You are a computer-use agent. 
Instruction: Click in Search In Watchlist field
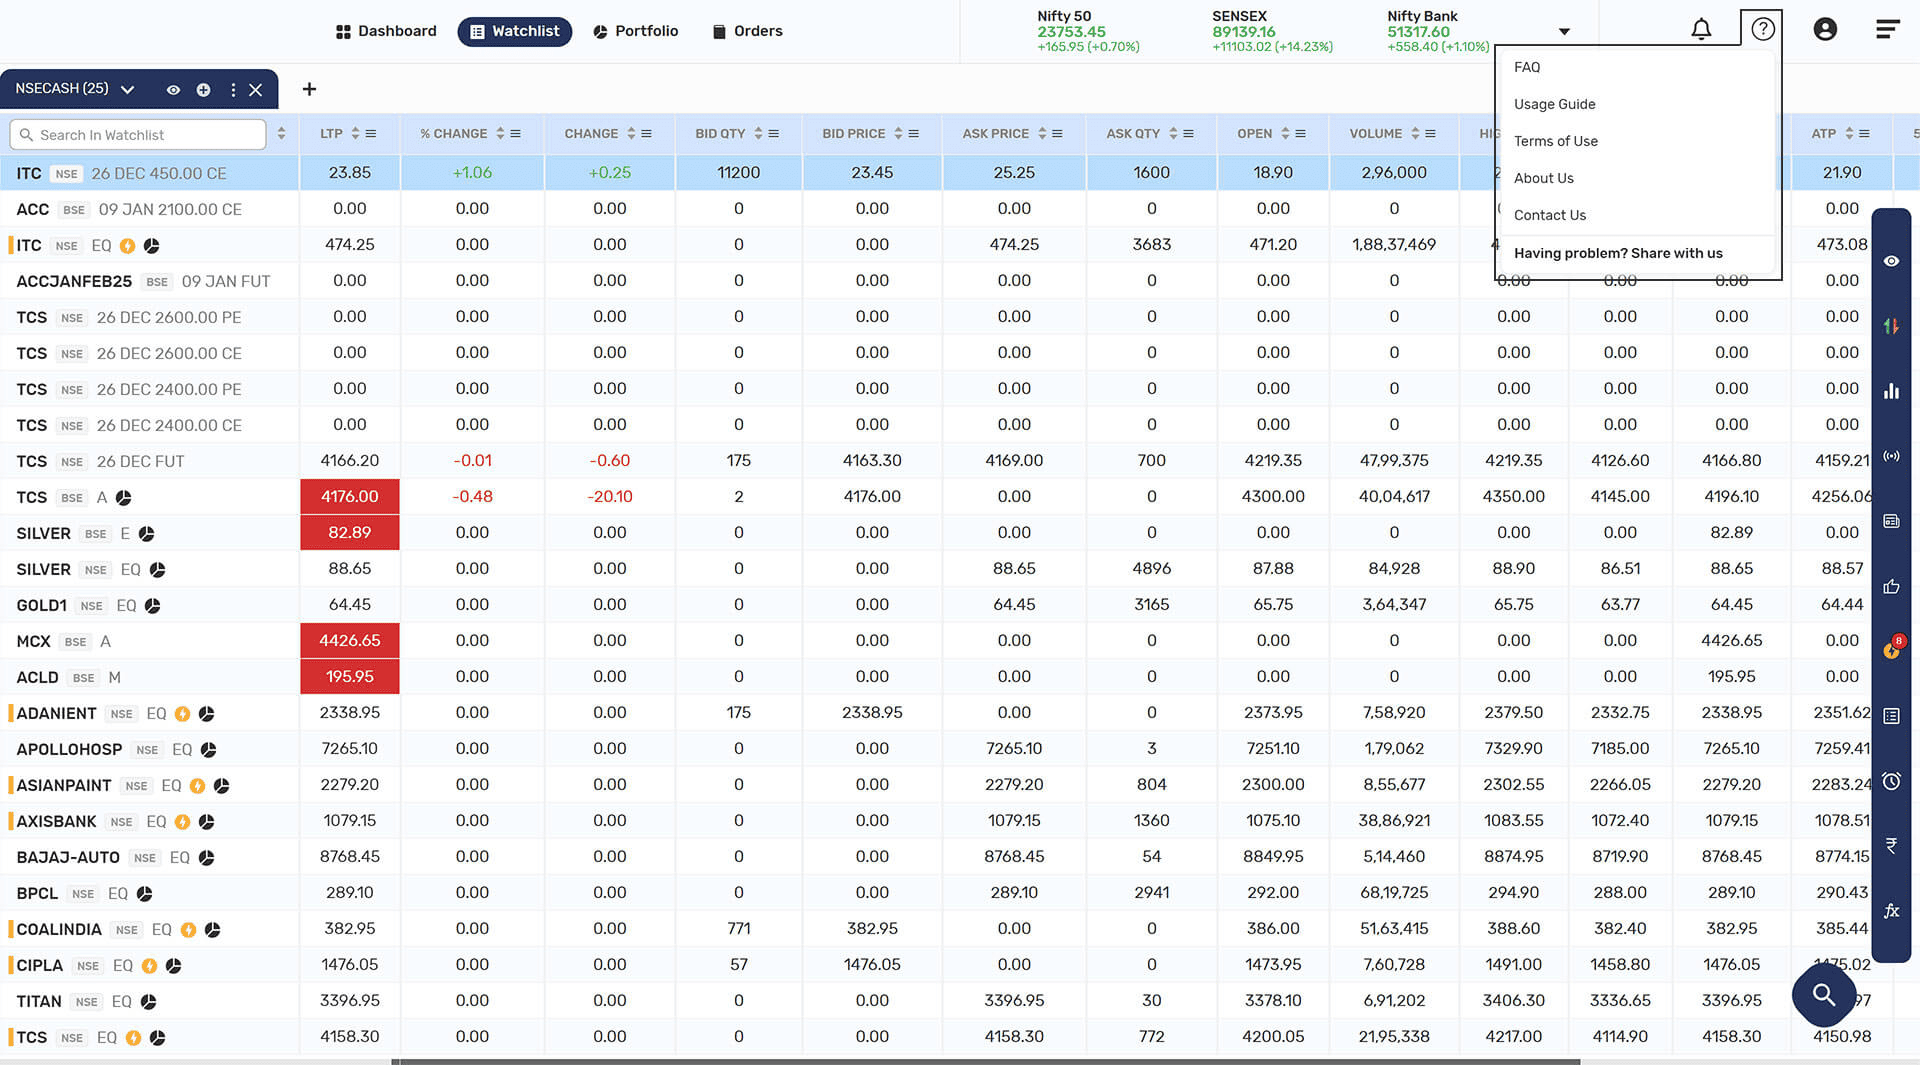coord(138,135)
